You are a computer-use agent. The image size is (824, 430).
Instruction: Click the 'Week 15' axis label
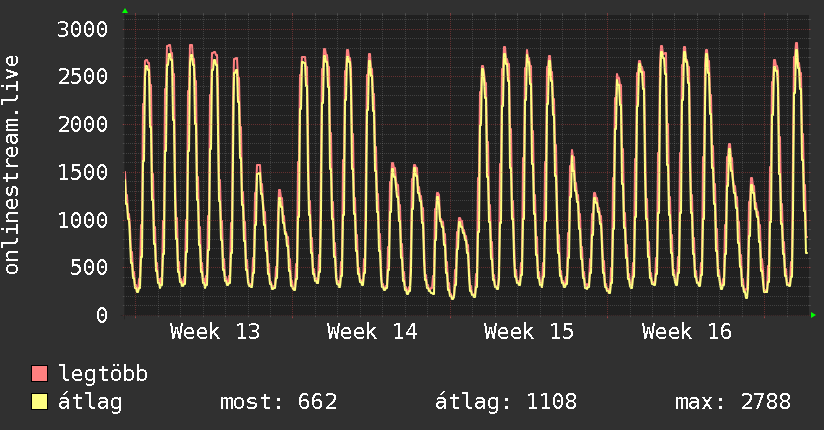pyautogui.click(x=529, y=332)
